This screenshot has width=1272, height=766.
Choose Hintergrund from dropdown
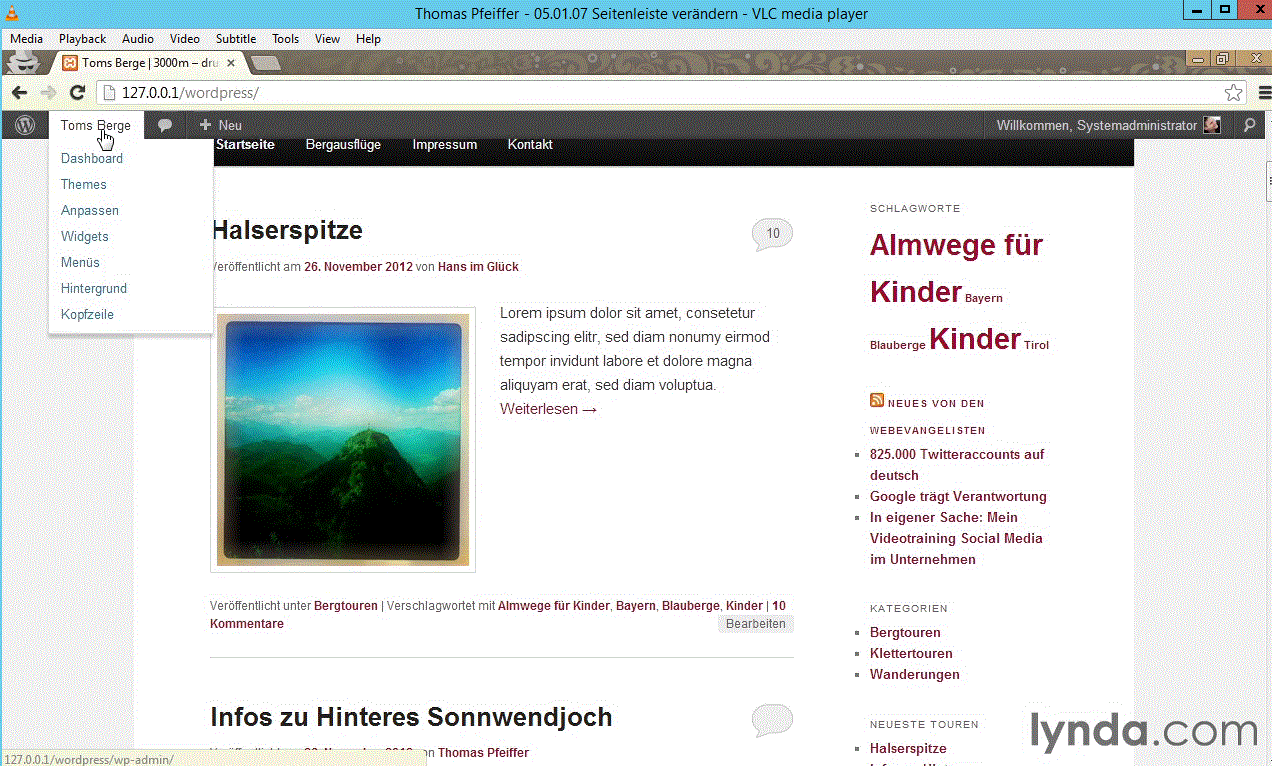pos(94,288)
